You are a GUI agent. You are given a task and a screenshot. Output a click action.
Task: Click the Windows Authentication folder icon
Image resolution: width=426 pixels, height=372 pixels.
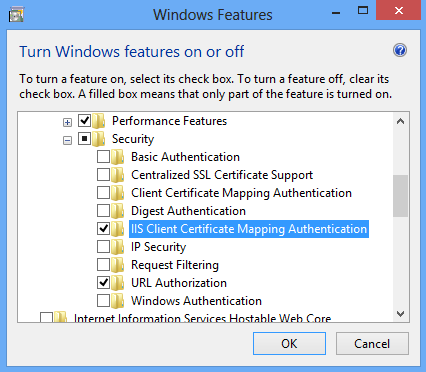(x=118, y=301)
